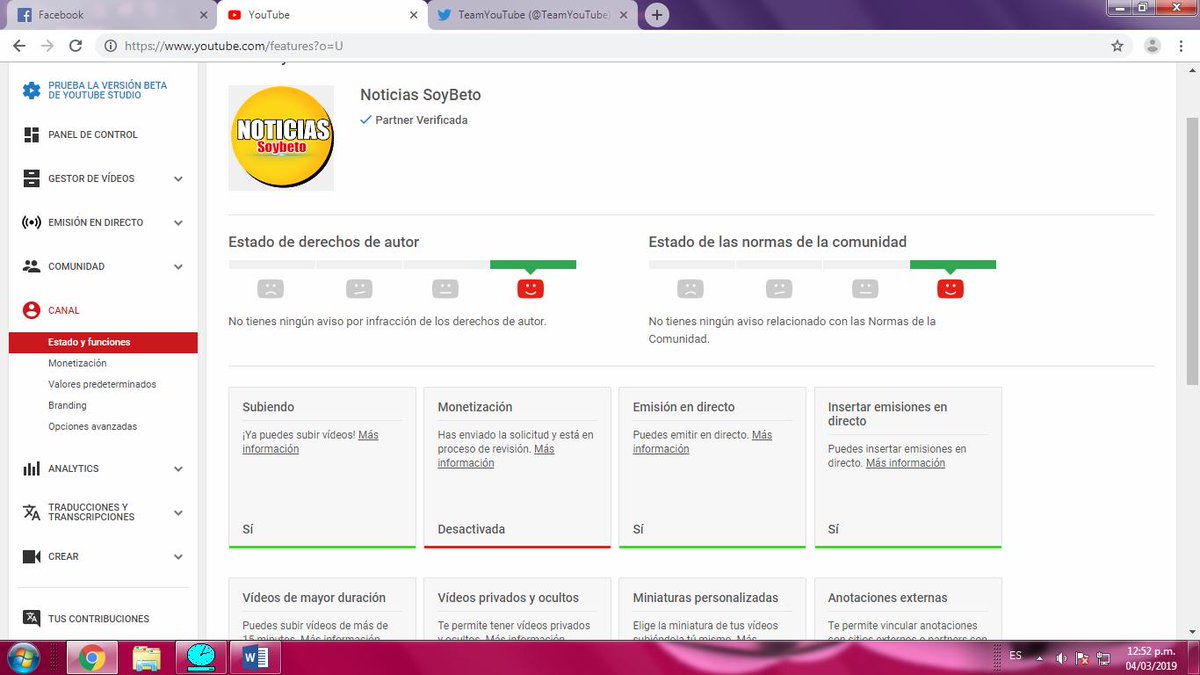The height and width of the screenshot is (675, 1200).
Task: Click the Gestor de Vídeos icon
Action: coord(31,179)
